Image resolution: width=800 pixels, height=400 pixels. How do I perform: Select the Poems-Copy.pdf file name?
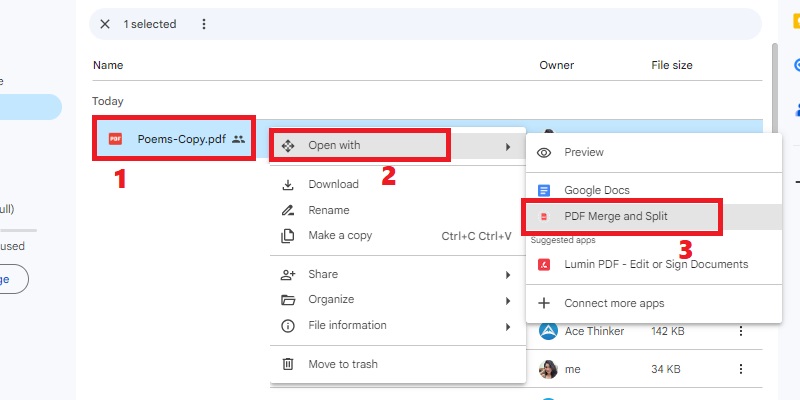point(182,139)
